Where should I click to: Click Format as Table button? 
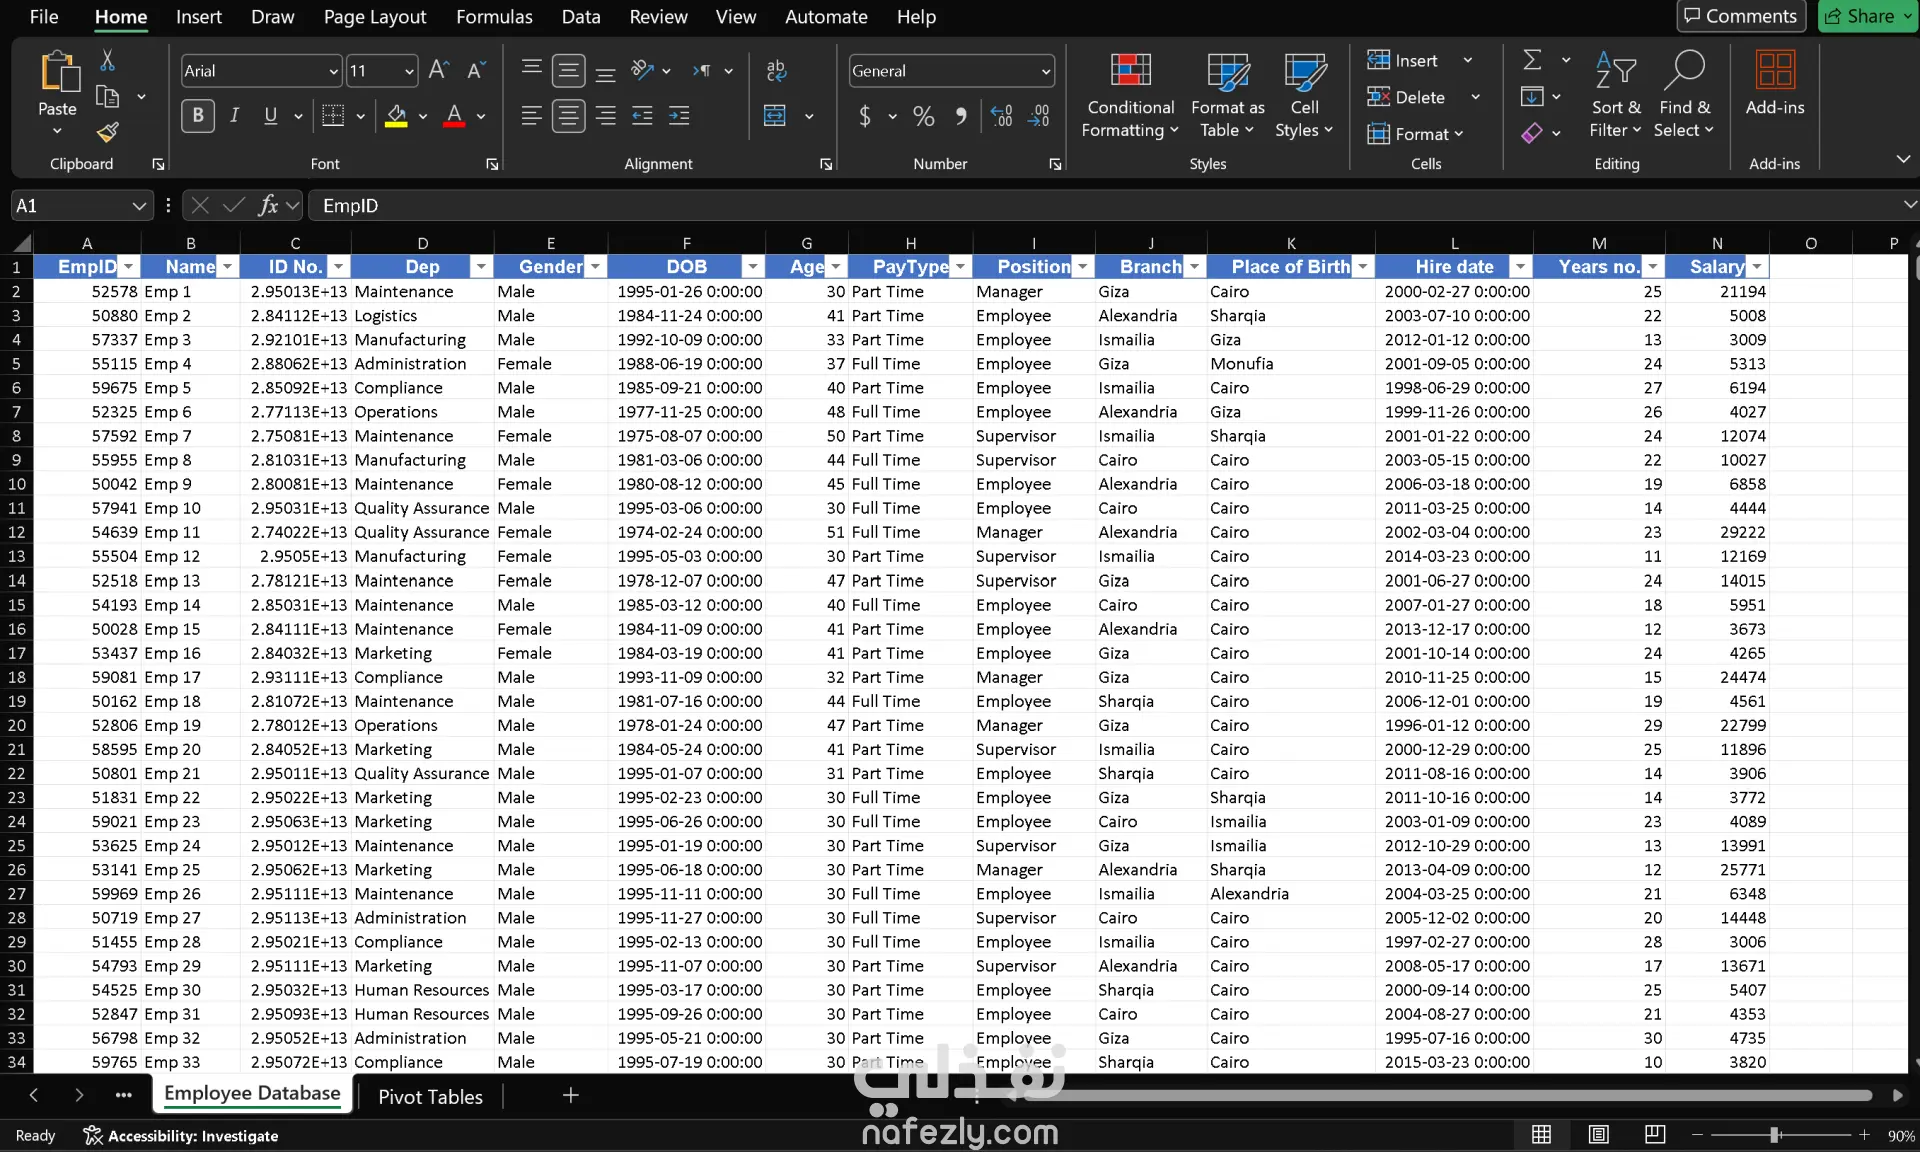[x=1227, y=95]
